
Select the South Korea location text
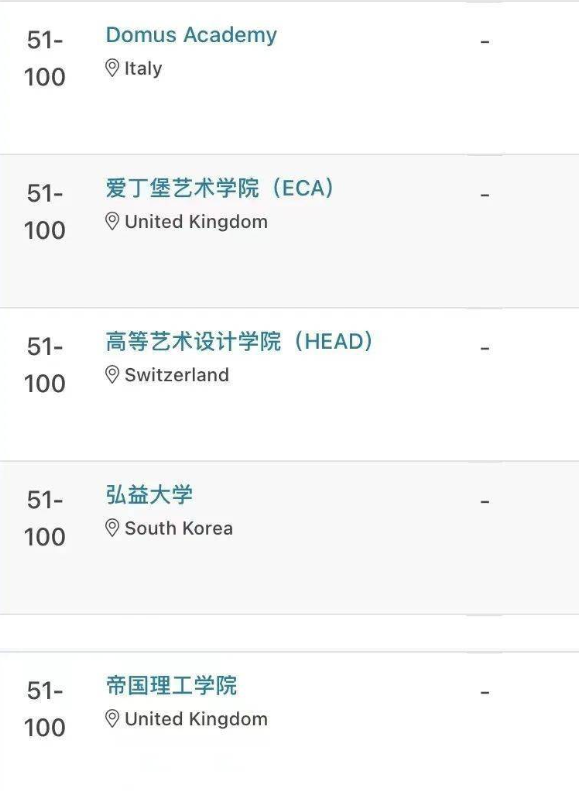point(179,528)
